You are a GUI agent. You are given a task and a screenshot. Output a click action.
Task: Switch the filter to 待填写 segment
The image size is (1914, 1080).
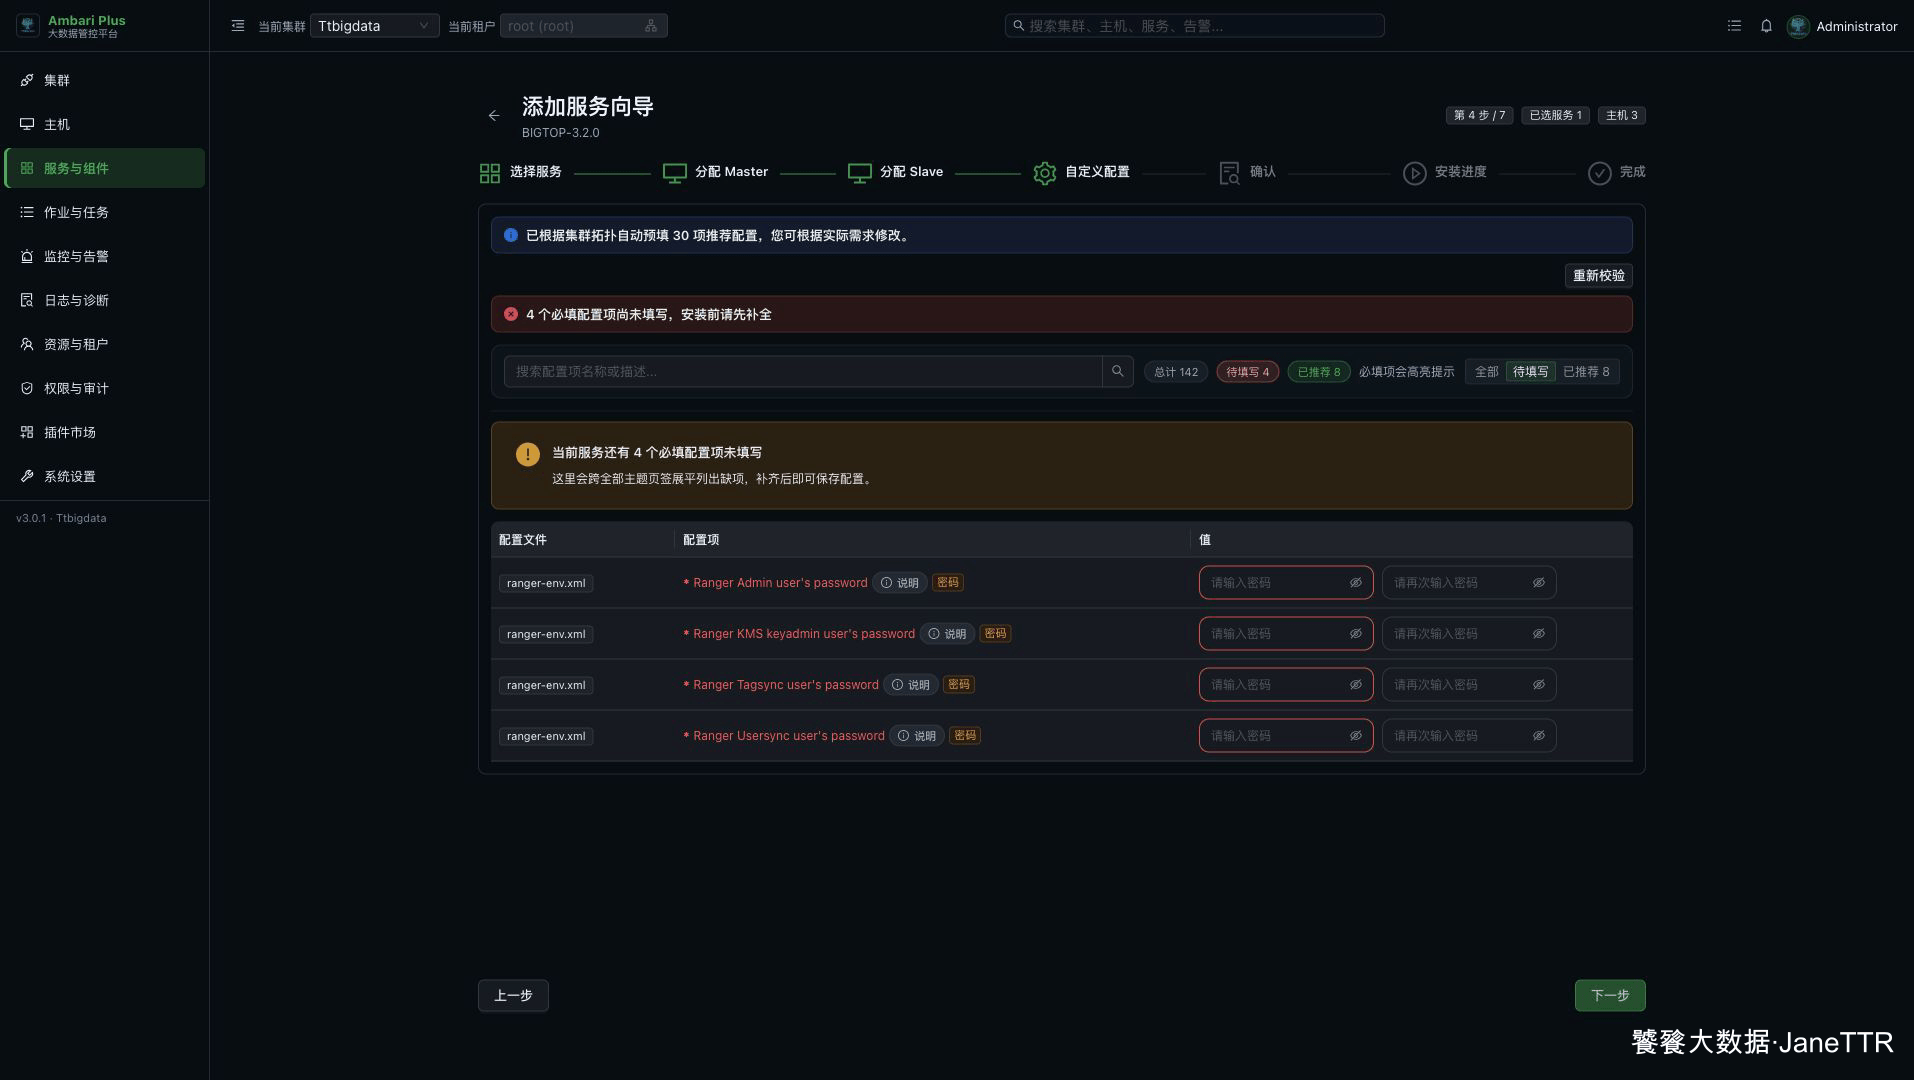click(1530, 372)
